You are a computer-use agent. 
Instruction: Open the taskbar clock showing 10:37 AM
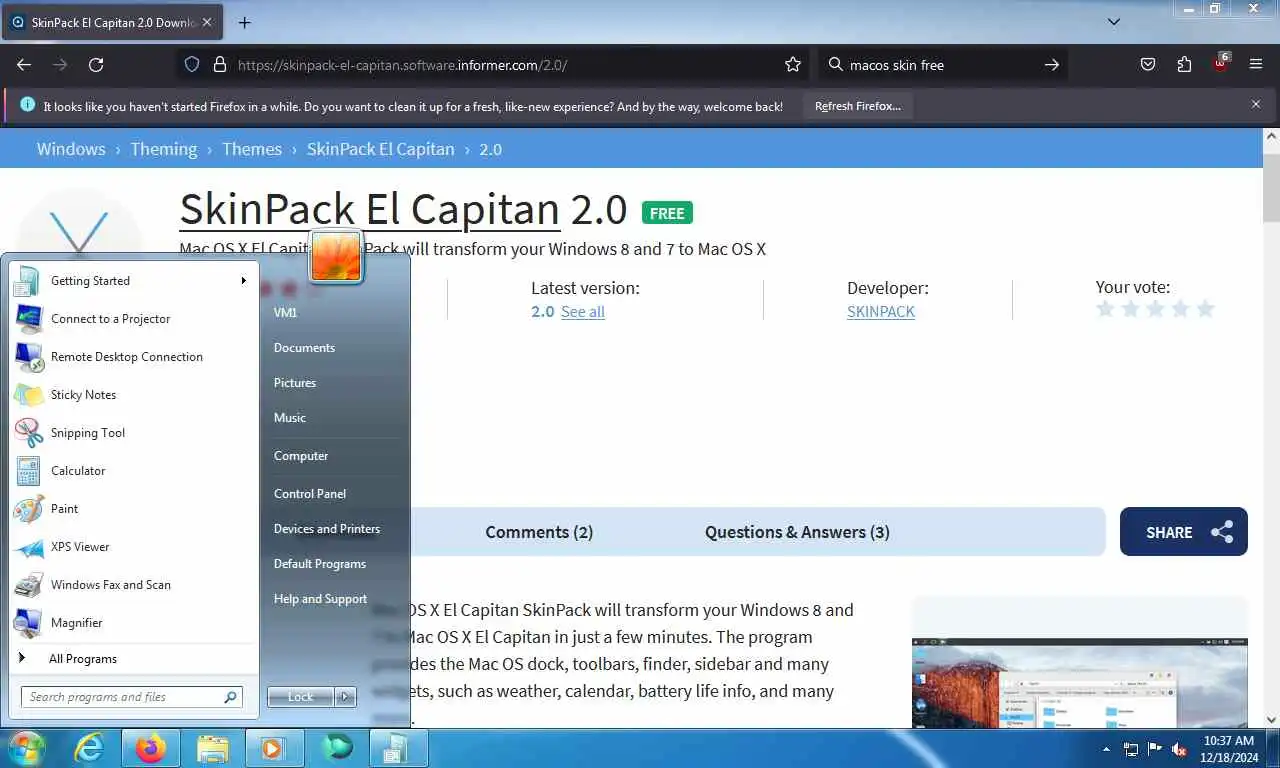[1229, 749]
